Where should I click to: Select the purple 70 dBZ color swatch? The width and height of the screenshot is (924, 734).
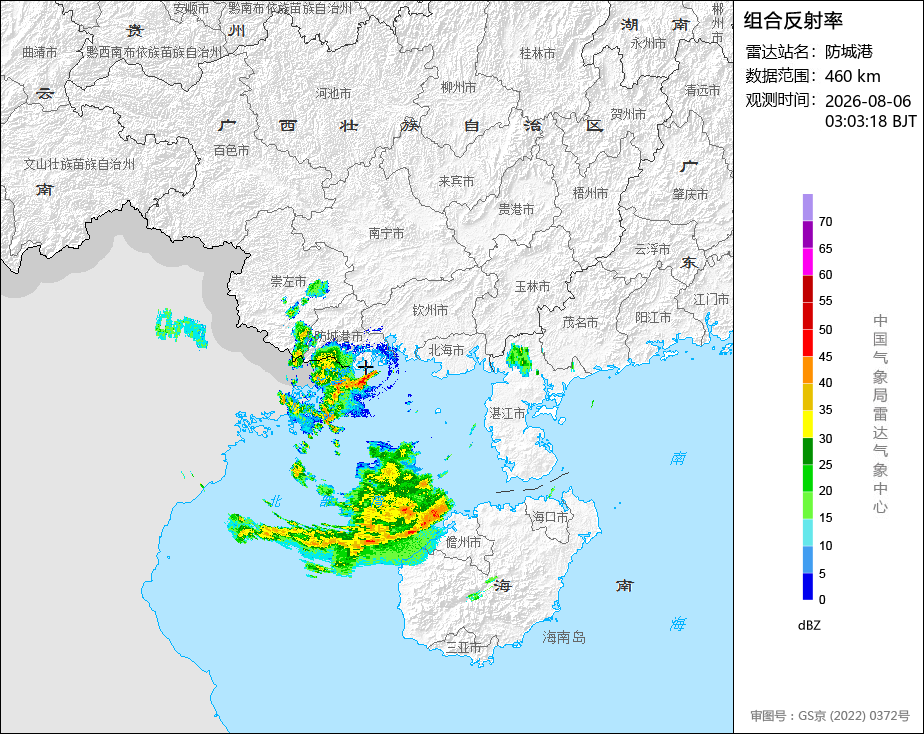pyautogui.click(x=807, y=207)
